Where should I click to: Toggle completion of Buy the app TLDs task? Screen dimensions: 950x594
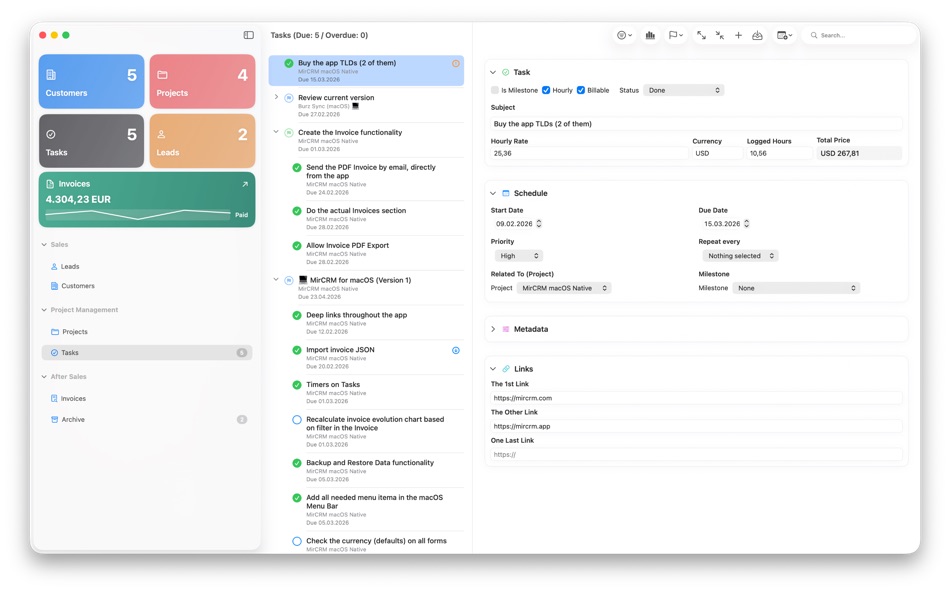(289, 63)
